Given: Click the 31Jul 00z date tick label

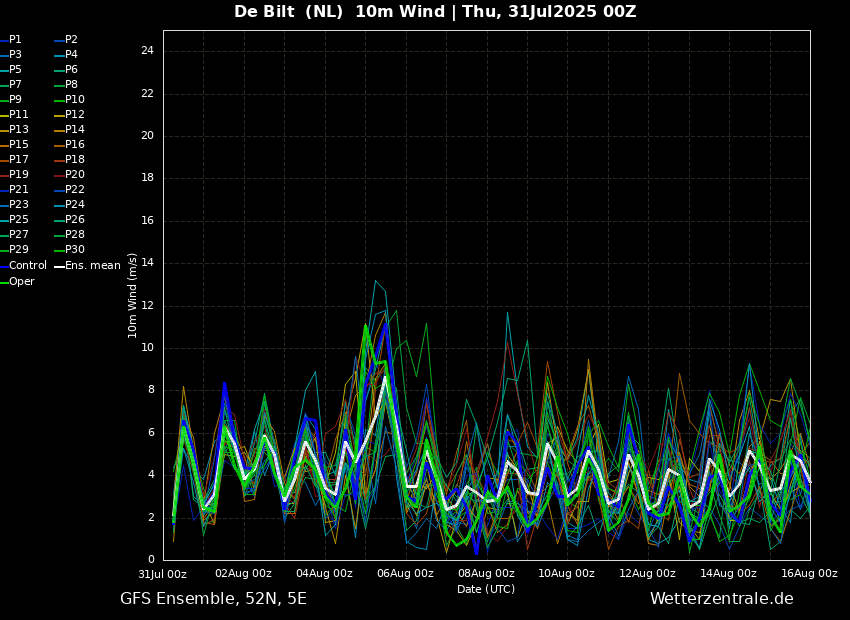Looking at the screenshot, I should tap(162, 574).
